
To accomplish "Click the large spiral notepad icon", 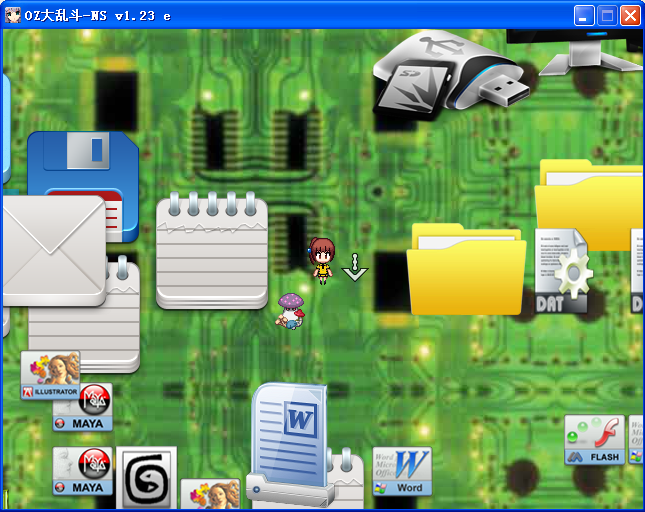I will pos(212,250).
